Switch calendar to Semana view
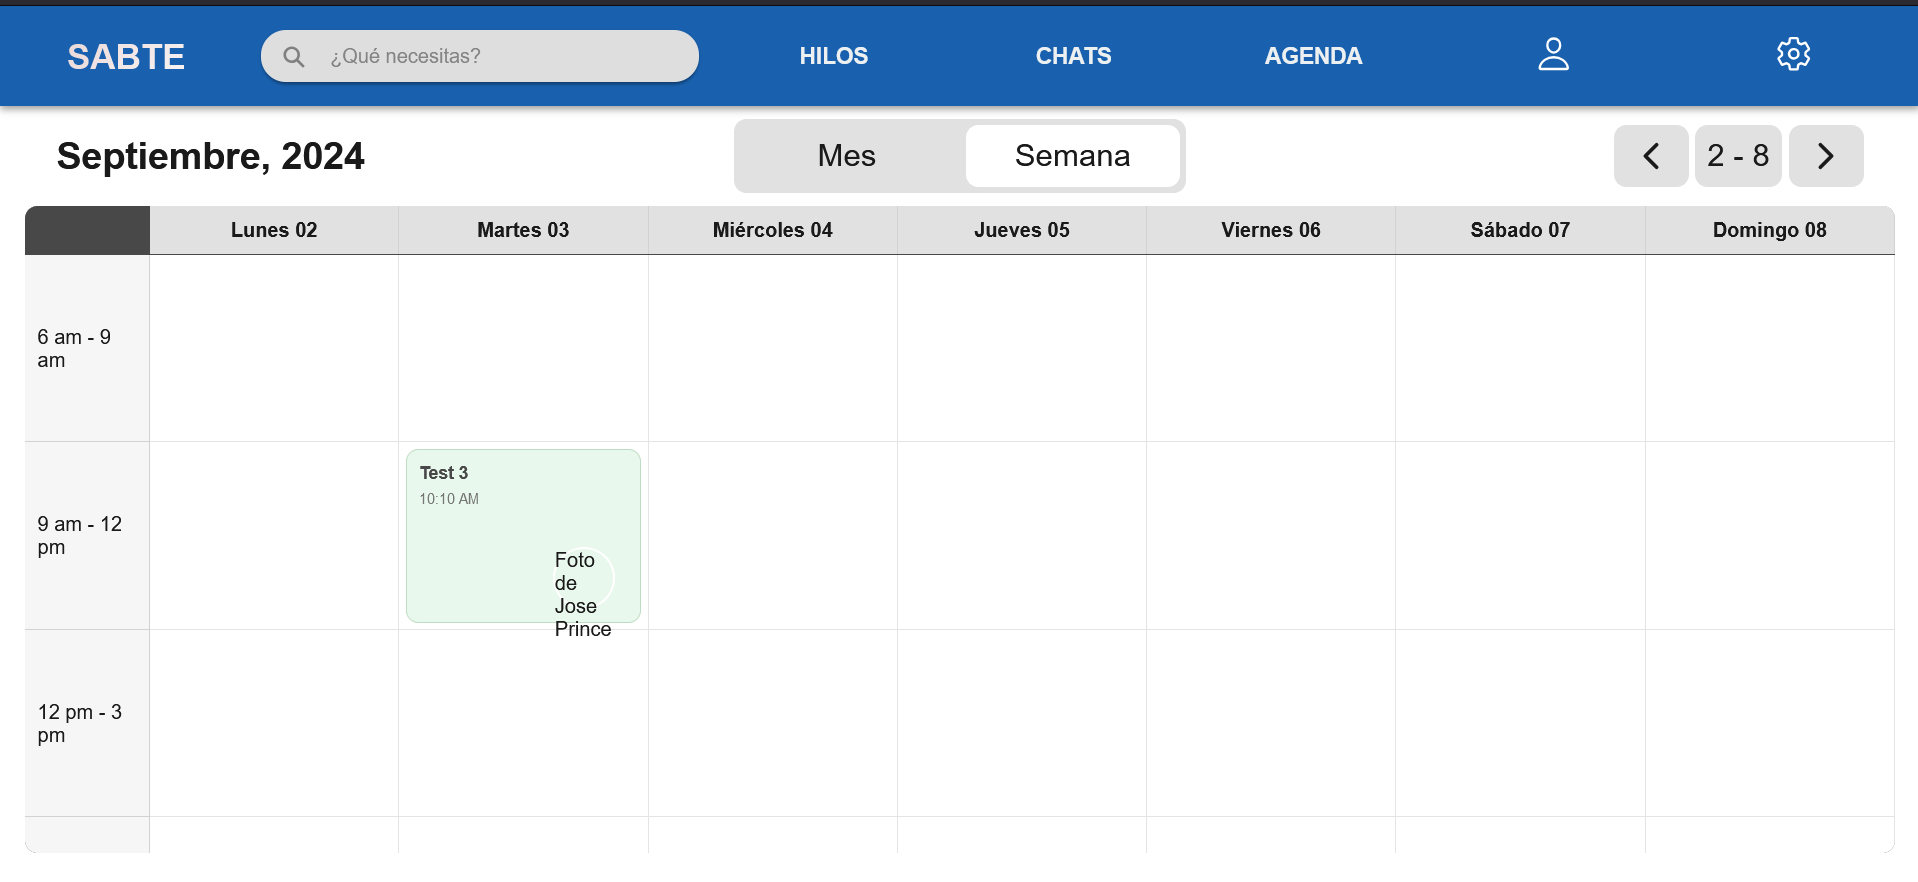 click(x=1072, y=156)
